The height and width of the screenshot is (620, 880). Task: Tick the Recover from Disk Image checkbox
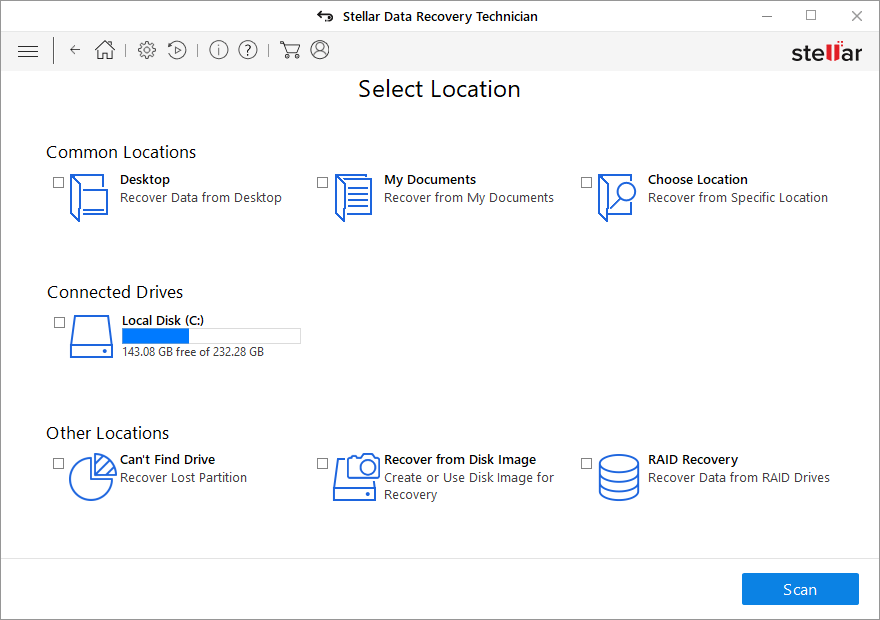click(x=322, y=463)
